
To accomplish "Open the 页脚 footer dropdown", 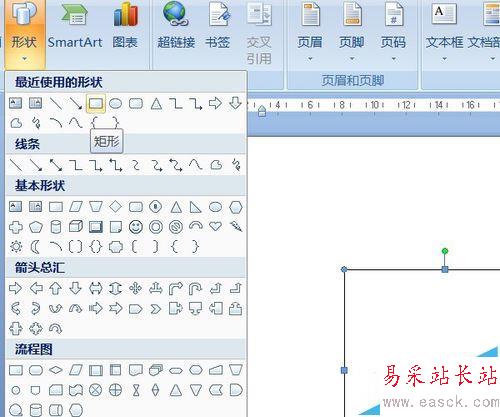I will point(352,32).
